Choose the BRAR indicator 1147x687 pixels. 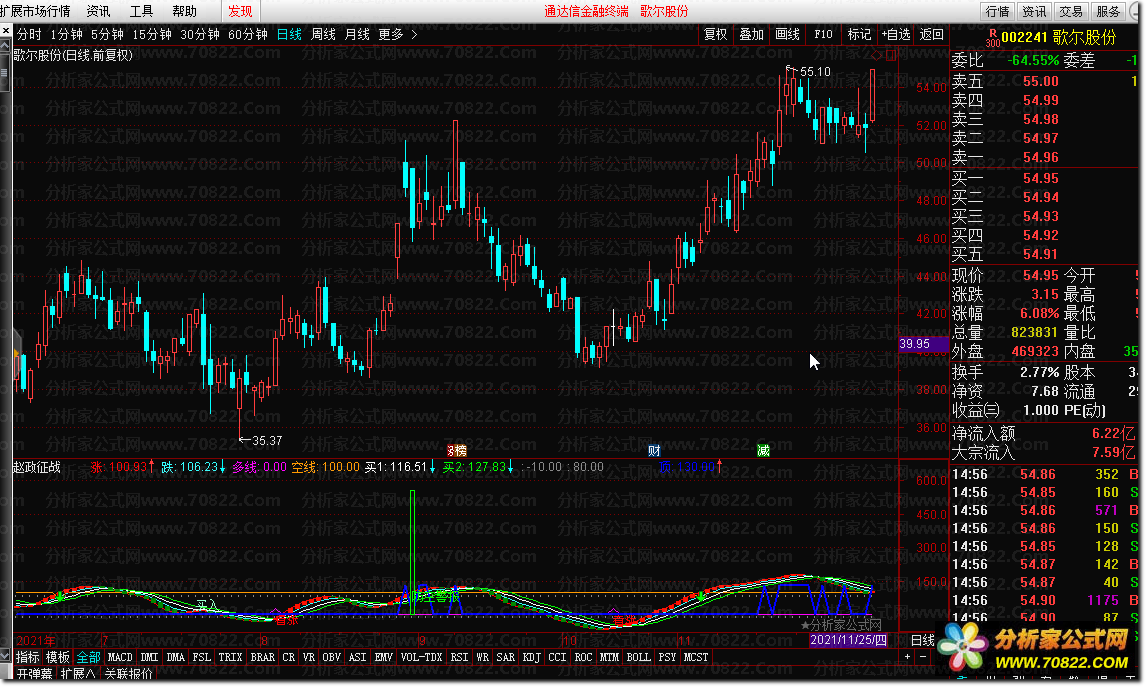pyautogui.click(x=263, y=657)
